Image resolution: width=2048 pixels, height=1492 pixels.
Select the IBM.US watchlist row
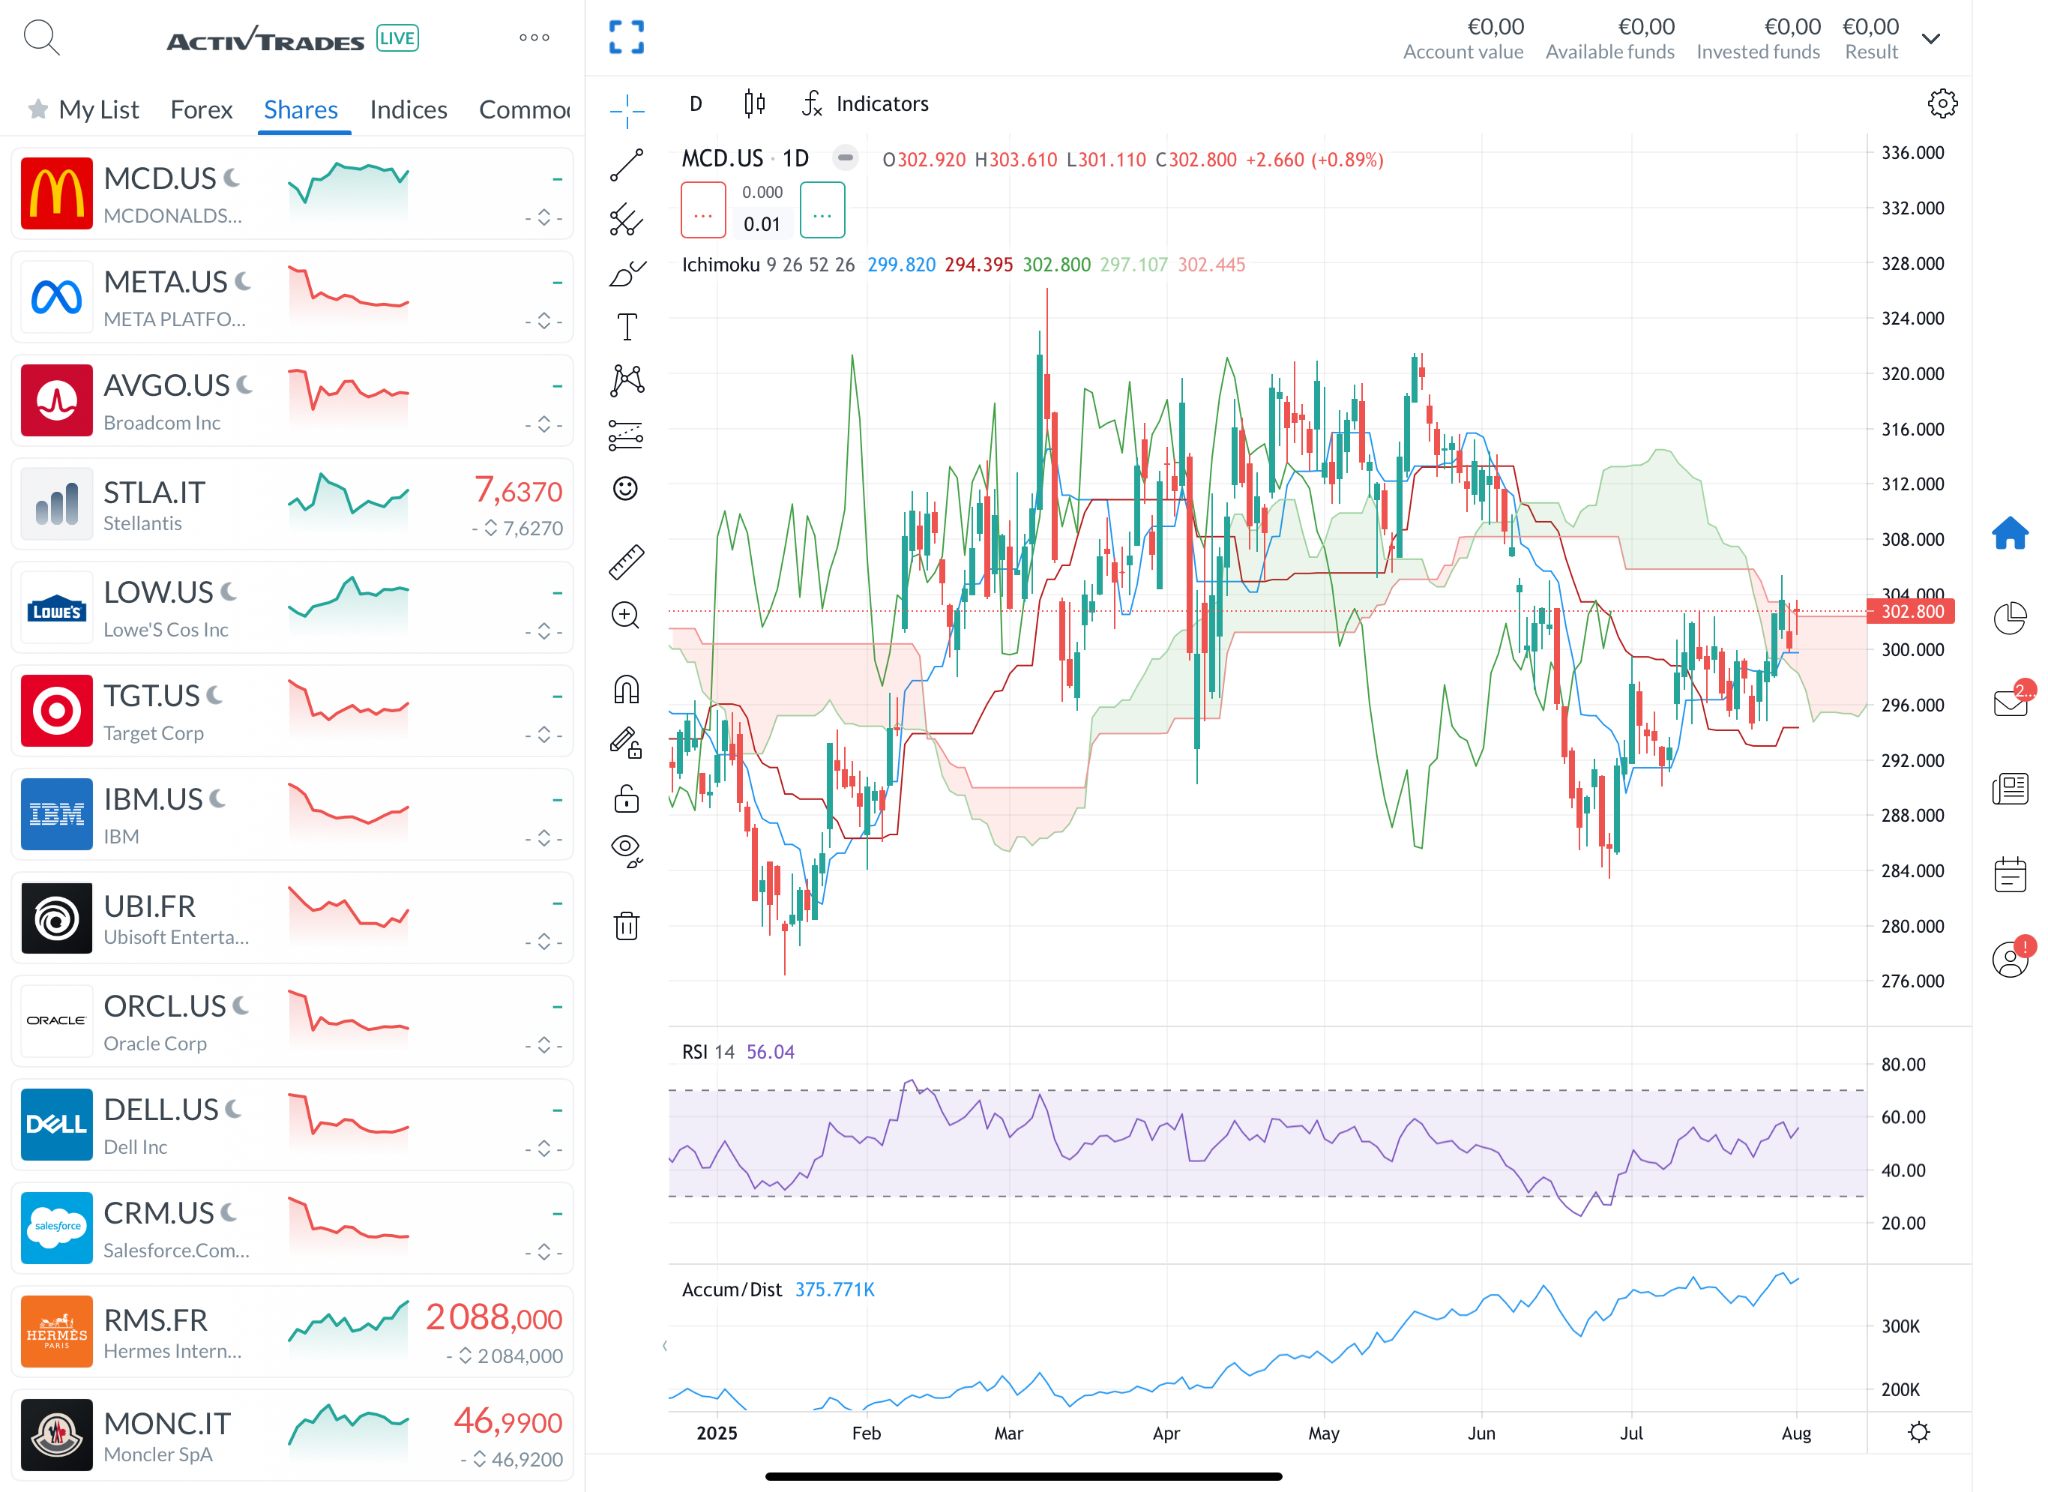(x=292, y=815)
